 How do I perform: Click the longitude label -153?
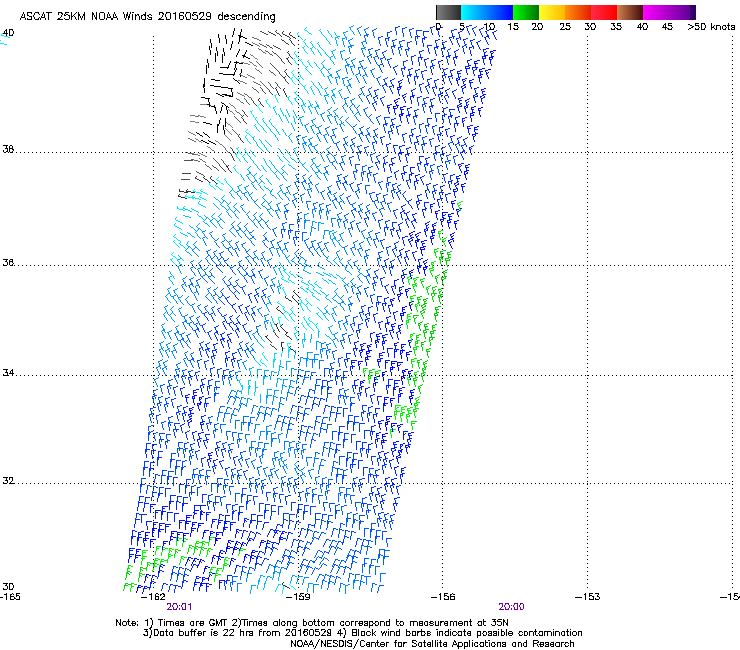[x=588, y=597]
